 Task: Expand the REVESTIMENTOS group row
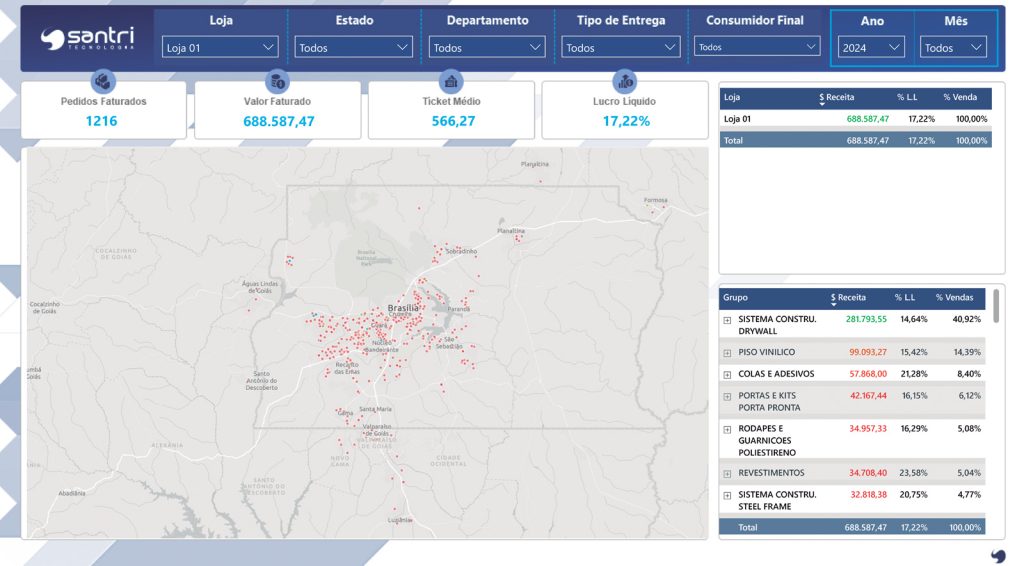727,473
